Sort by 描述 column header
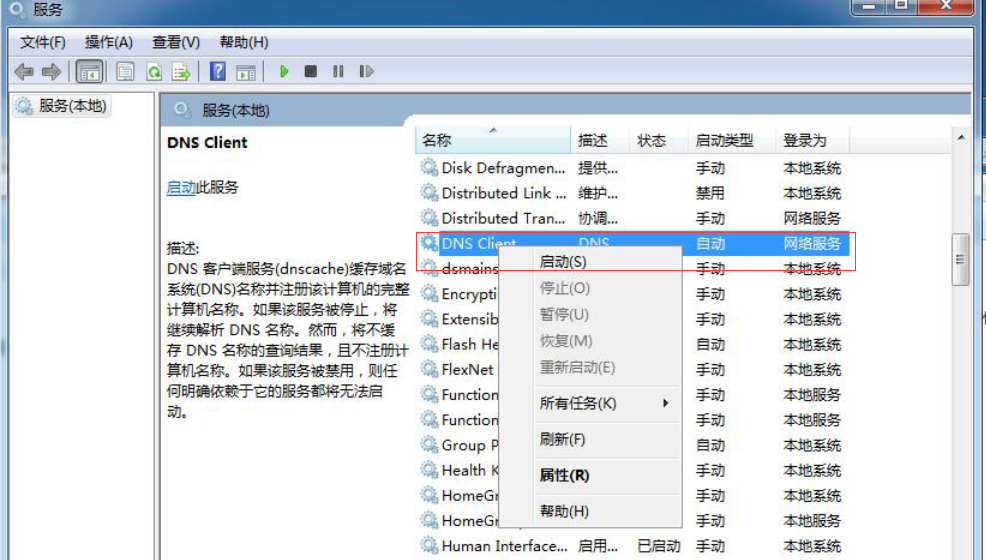 coord(599,140)
